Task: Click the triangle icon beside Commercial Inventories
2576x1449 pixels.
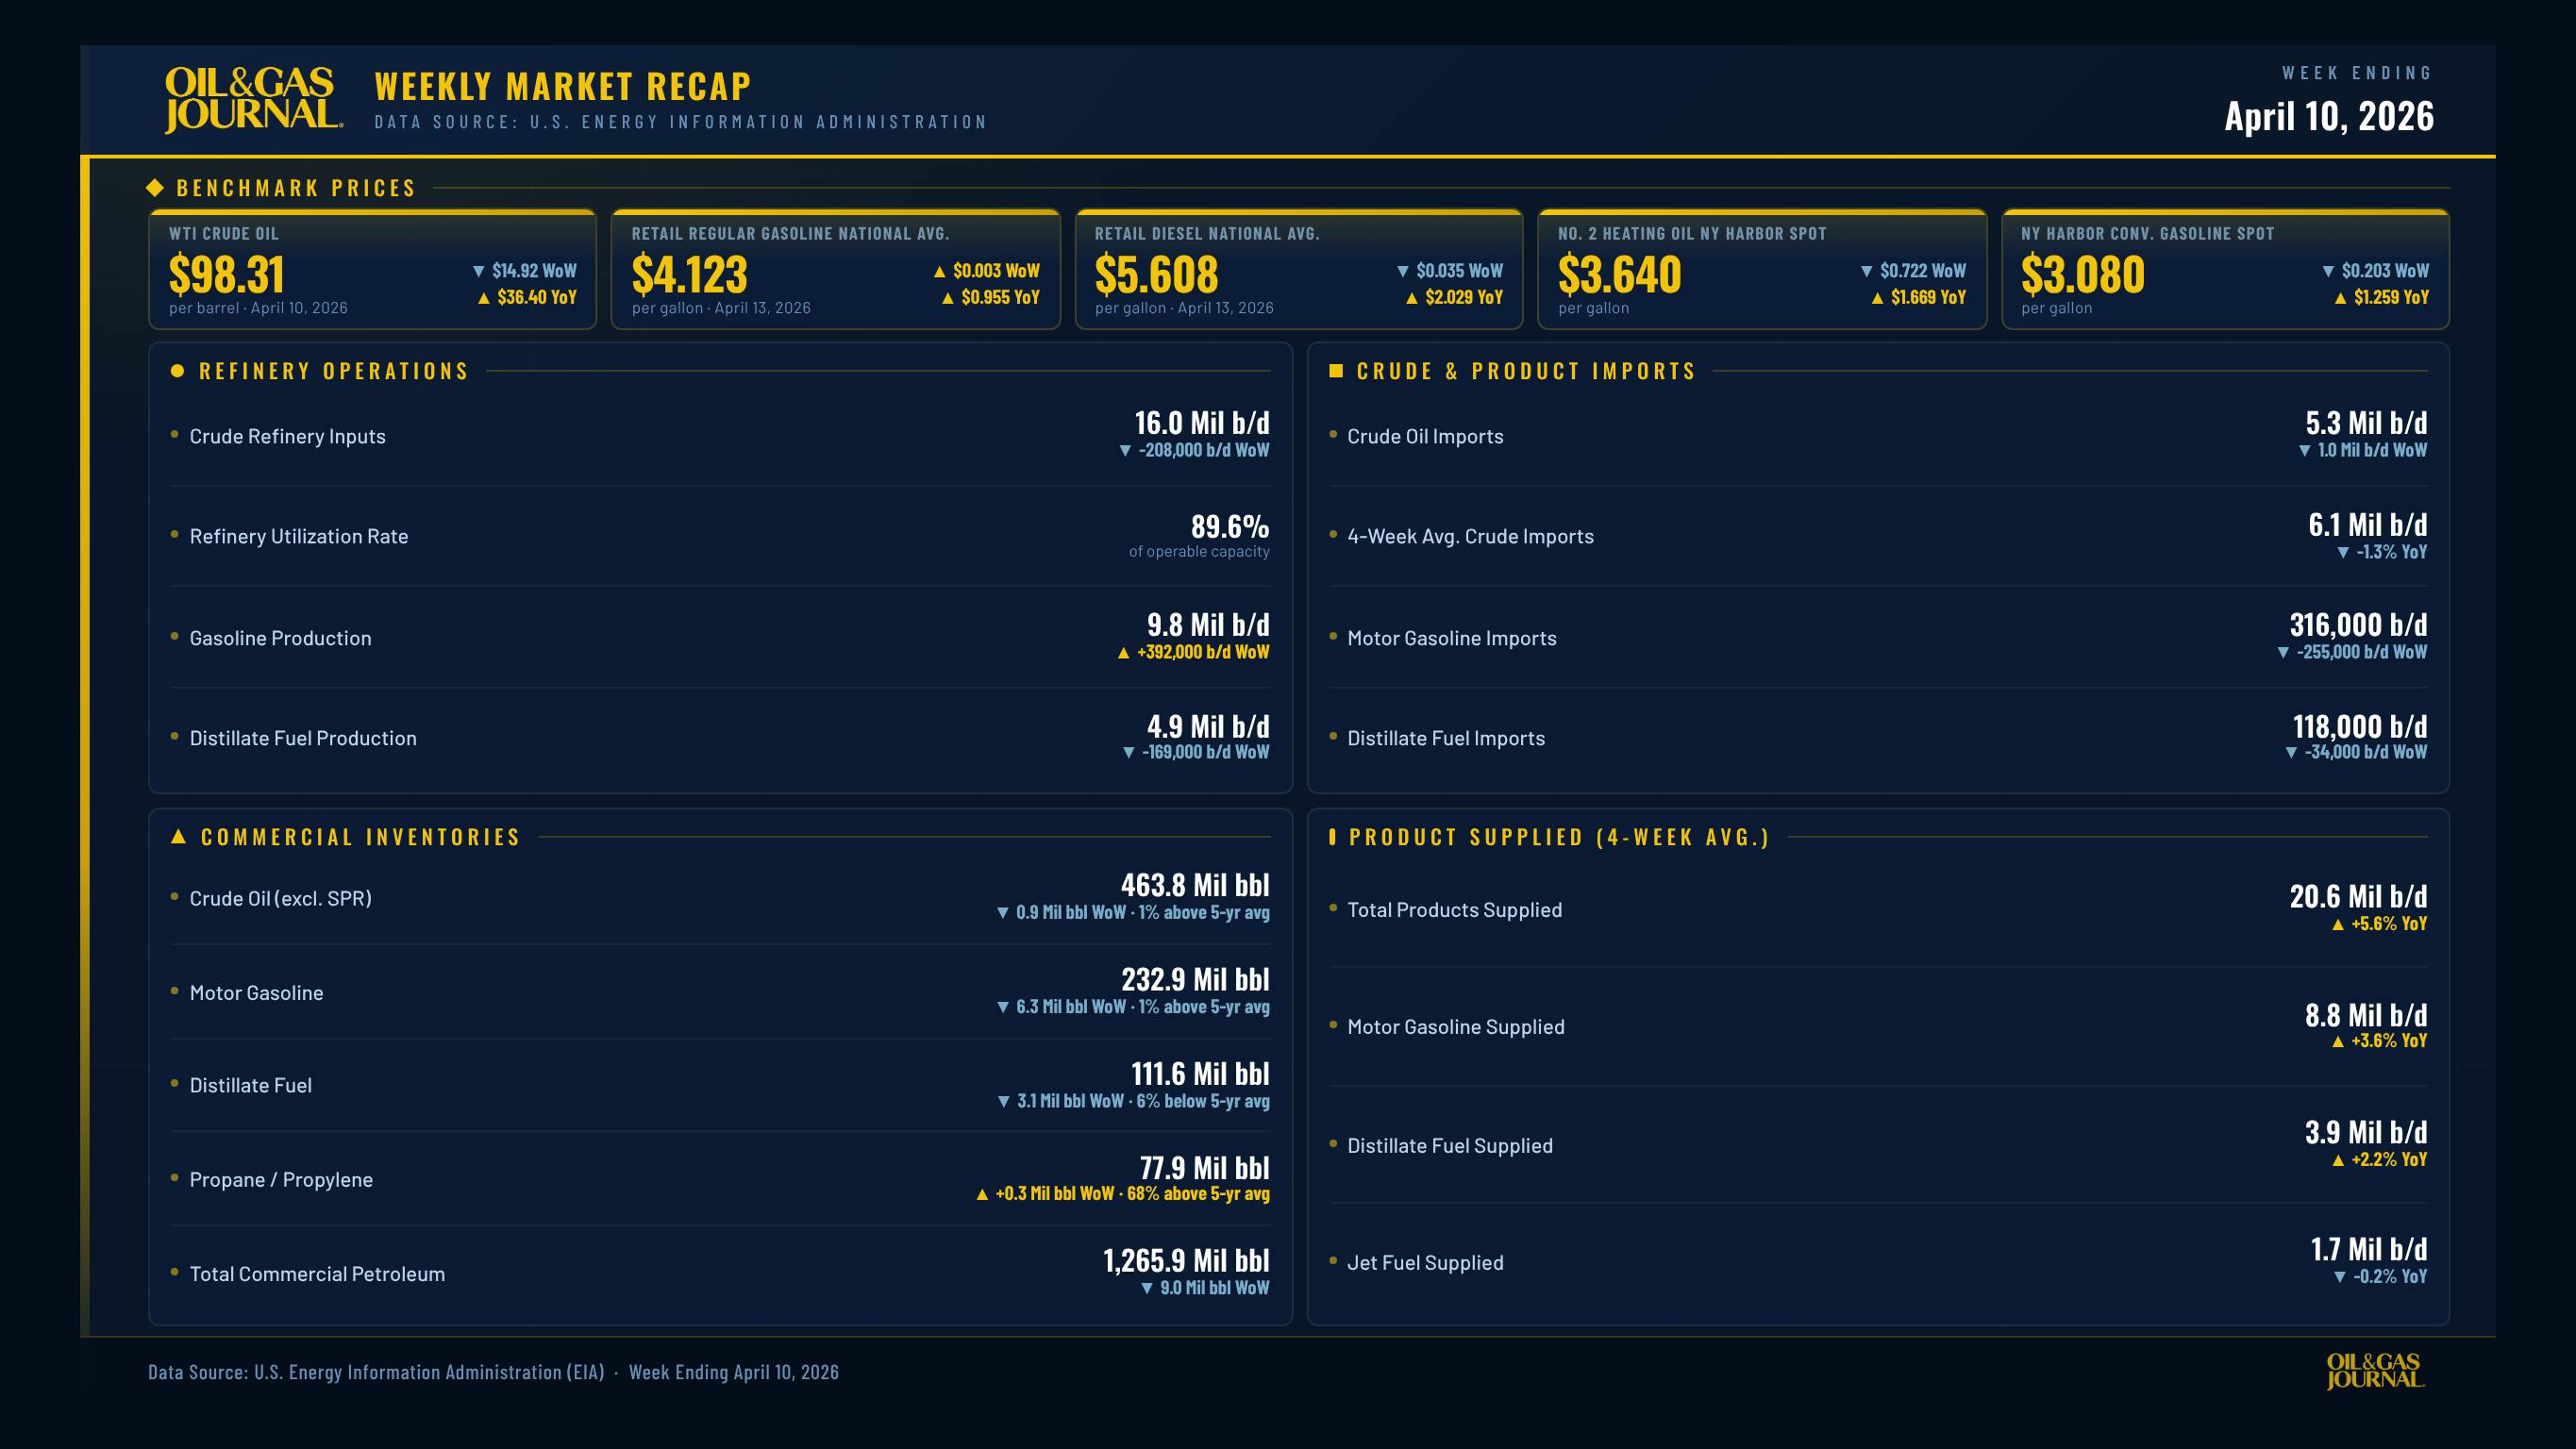Action: [179, 837]
